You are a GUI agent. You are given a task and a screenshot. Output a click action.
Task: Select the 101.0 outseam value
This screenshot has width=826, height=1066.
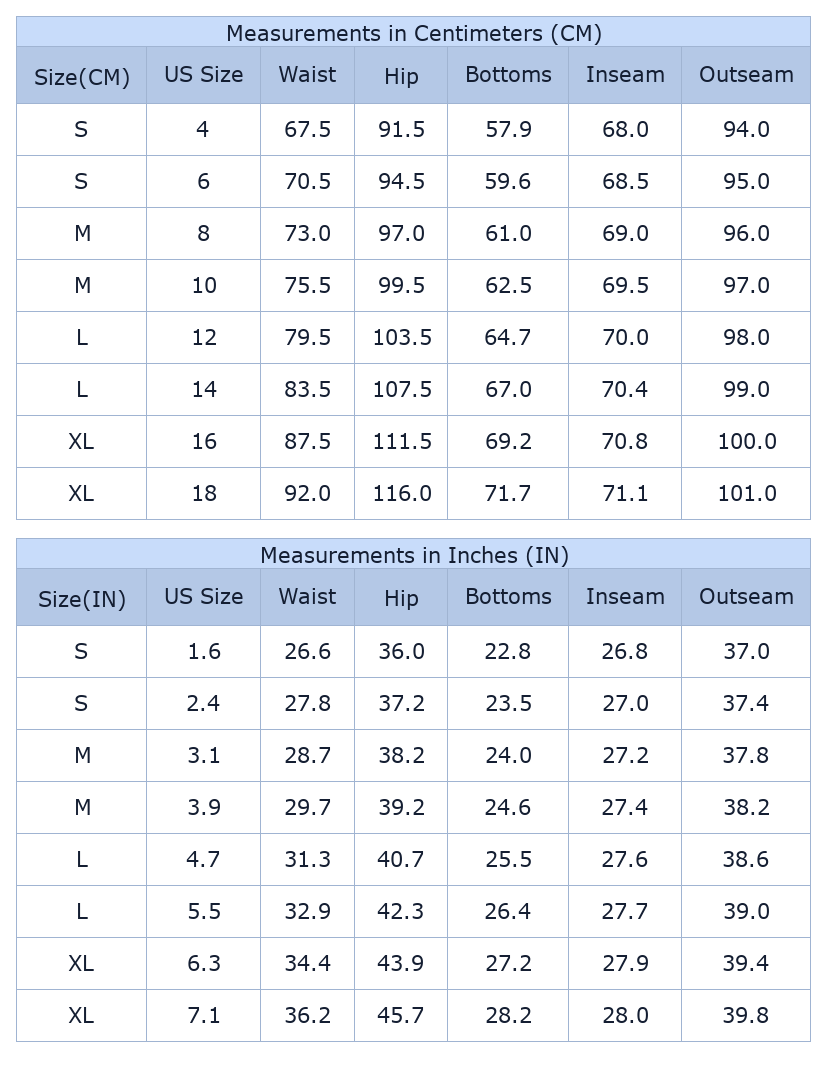pyautogui.click(x=746, y=494)
